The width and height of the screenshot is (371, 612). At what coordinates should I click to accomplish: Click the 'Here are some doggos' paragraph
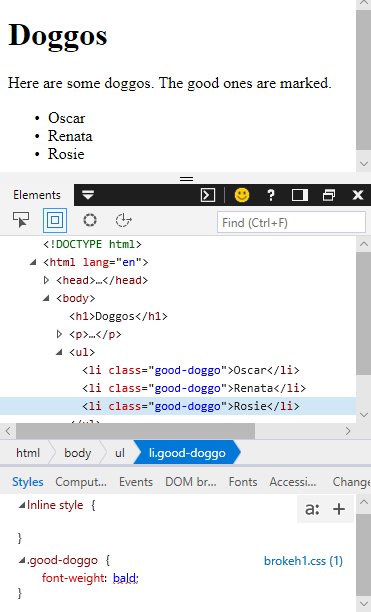(170, 83)
